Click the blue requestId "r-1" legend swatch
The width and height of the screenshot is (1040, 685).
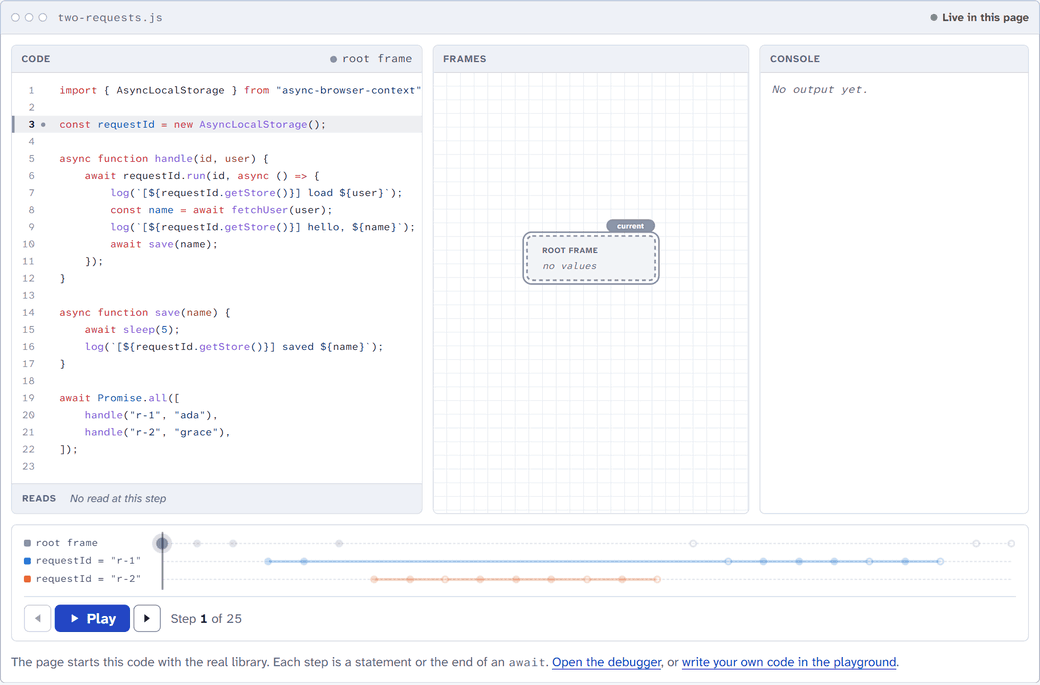tap(27, 561)
